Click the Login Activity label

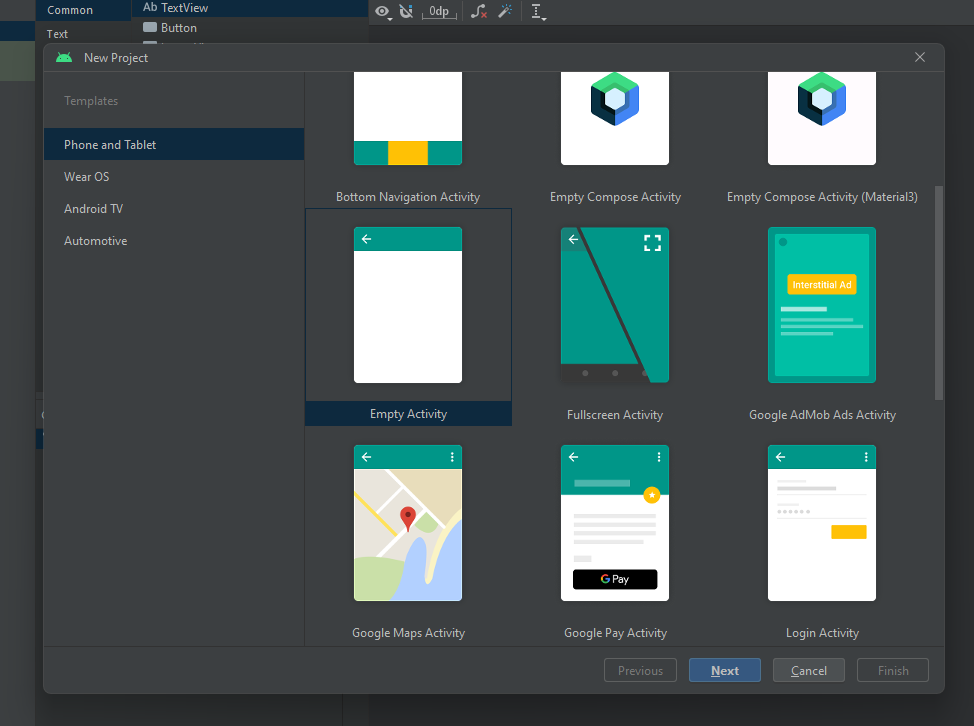822,633
